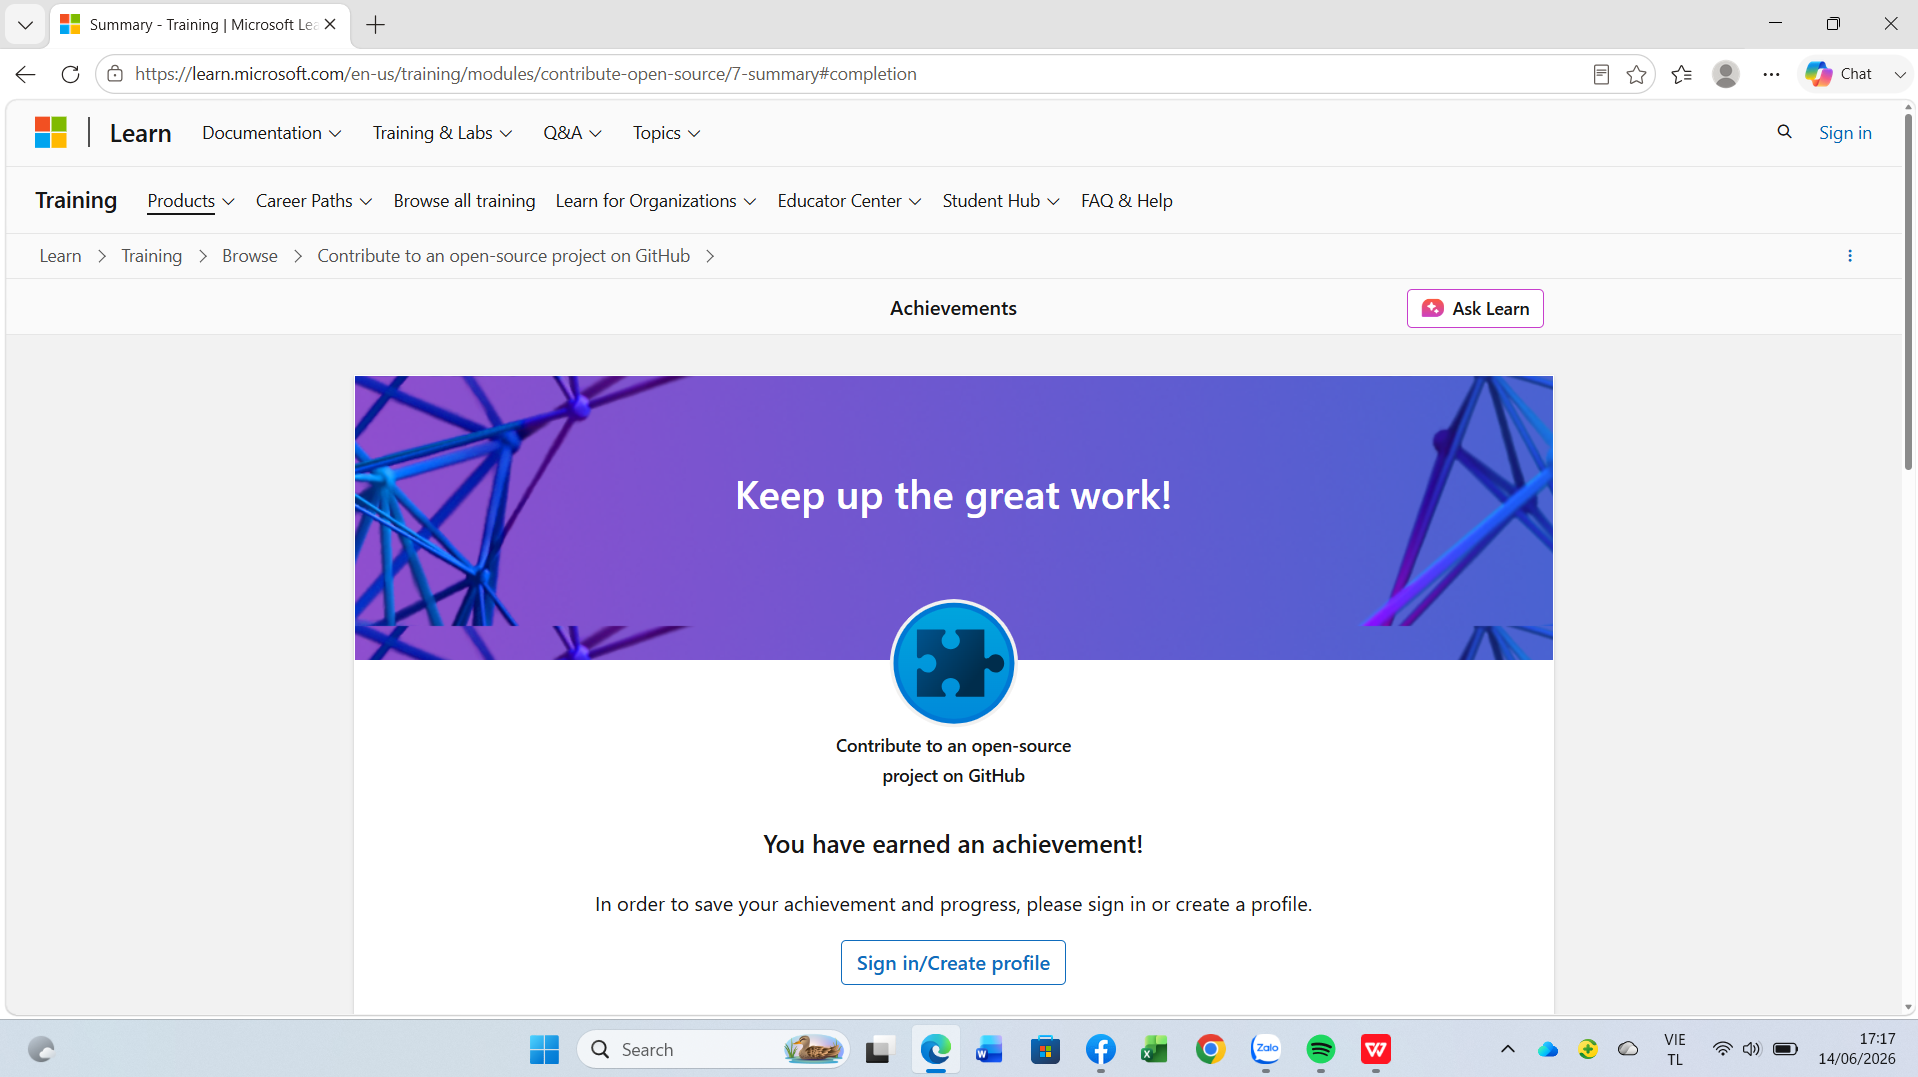Open Word from the taskbar
Image resolution: width=1918 pixels, height=1077 pixels.
coord(989,1049)
